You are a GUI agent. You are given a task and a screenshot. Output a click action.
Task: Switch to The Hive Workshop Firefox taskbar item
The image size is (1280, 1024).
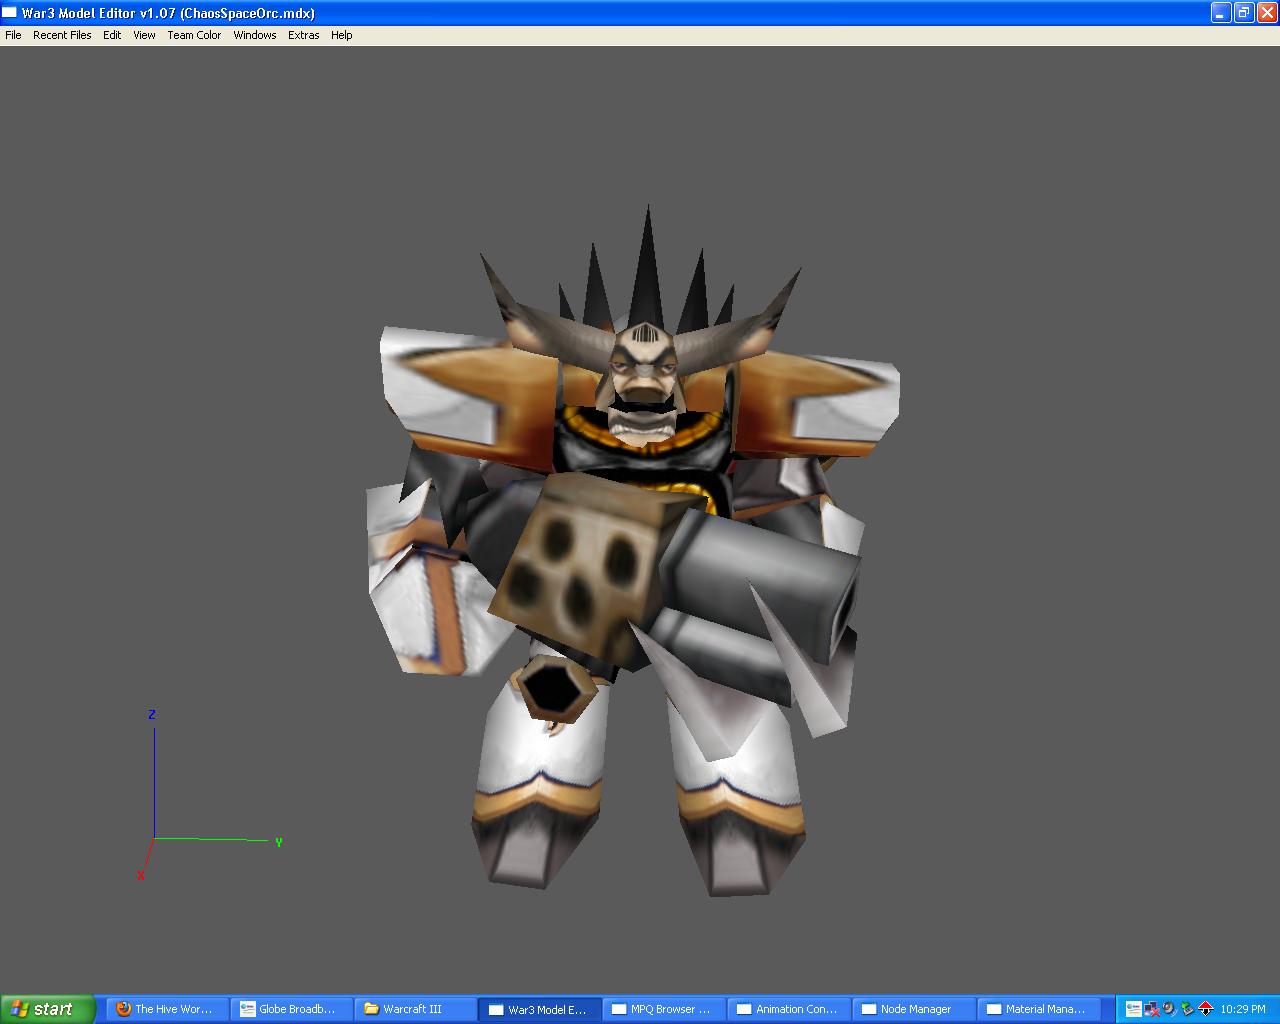tap(167, 1009)
